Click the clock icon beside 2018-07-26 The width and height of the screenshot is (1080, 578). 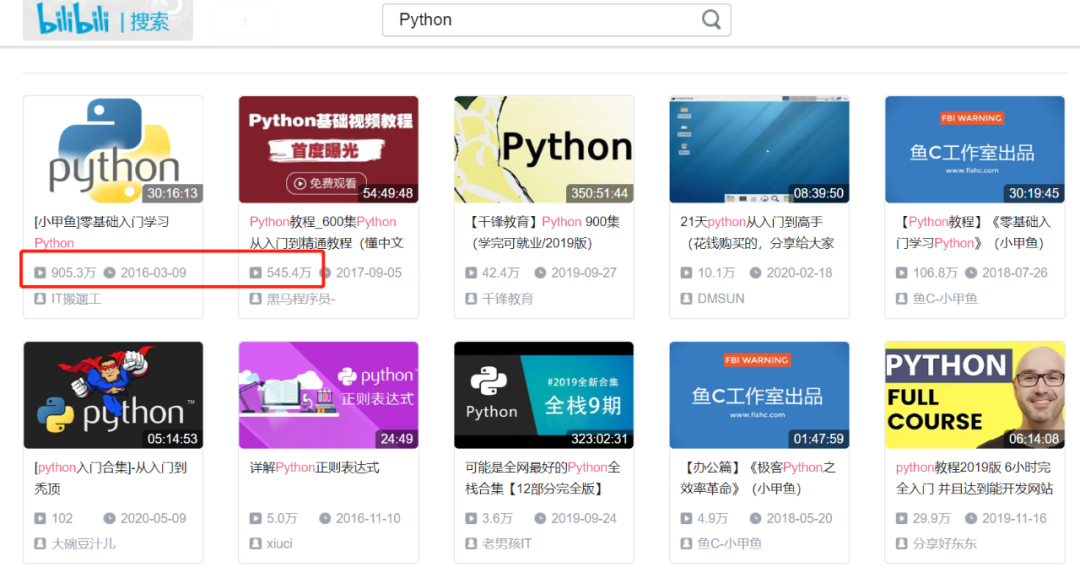970,273
